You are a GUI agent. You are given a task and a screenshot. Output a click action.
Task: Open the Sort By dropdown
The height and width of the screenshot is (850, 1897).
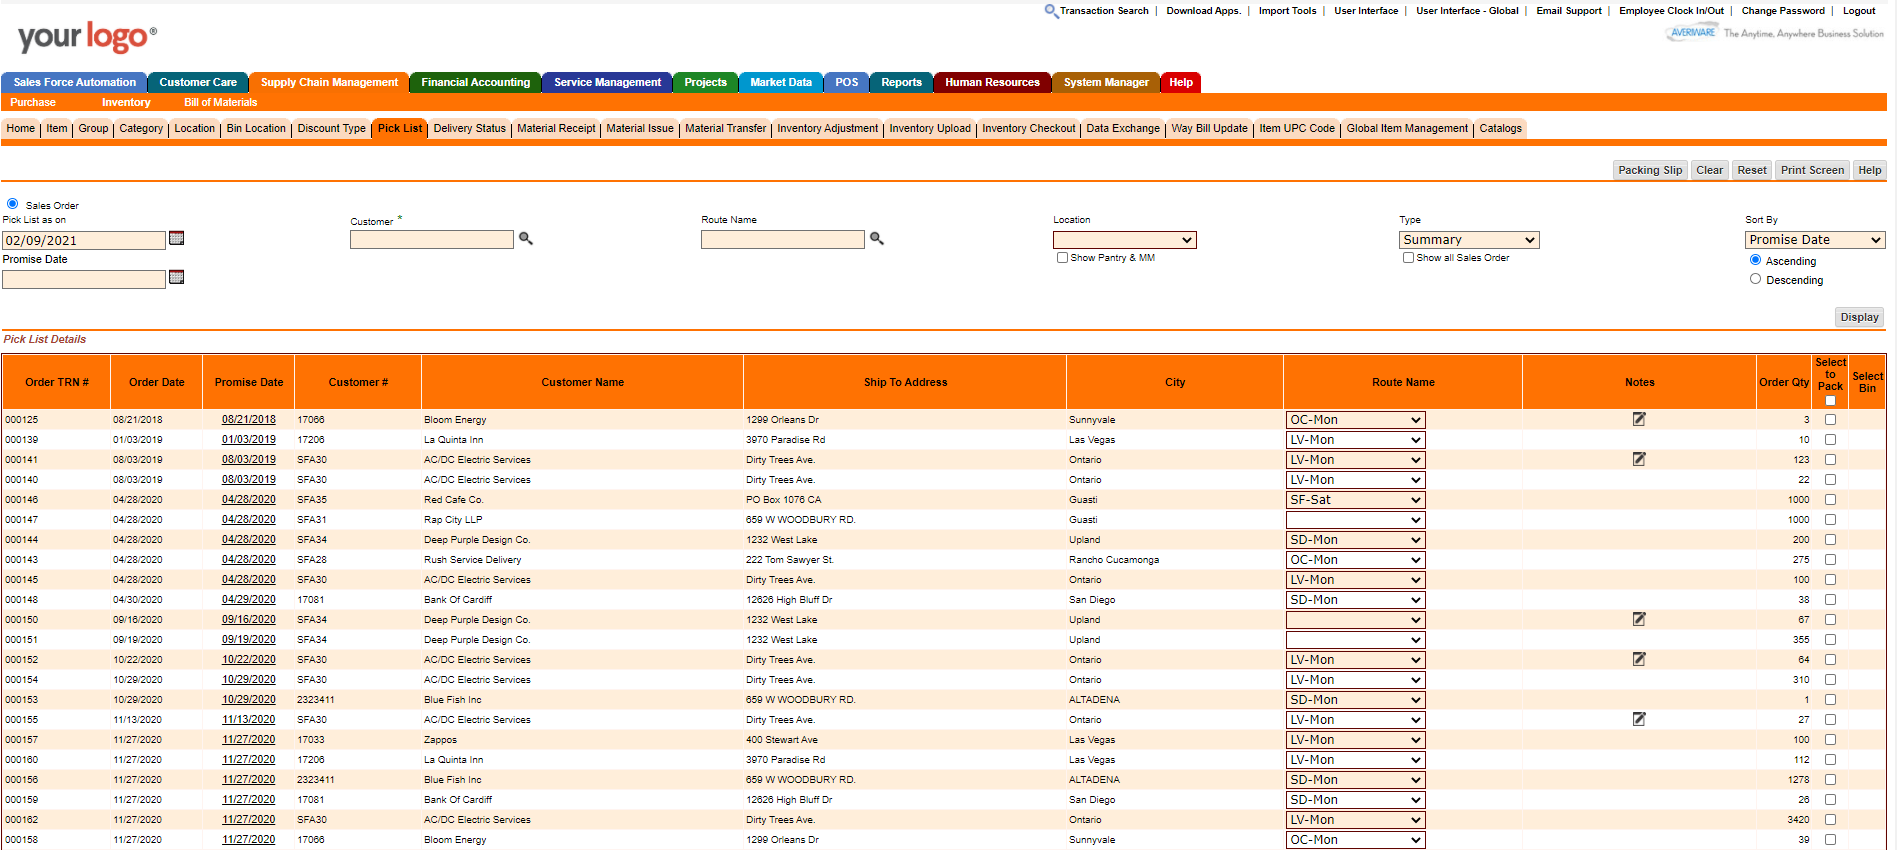tap(1815, 240)
